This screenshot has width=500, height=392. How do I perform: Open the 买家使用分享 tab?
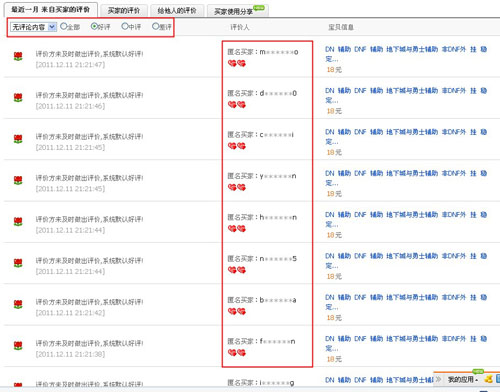point(238,11)
